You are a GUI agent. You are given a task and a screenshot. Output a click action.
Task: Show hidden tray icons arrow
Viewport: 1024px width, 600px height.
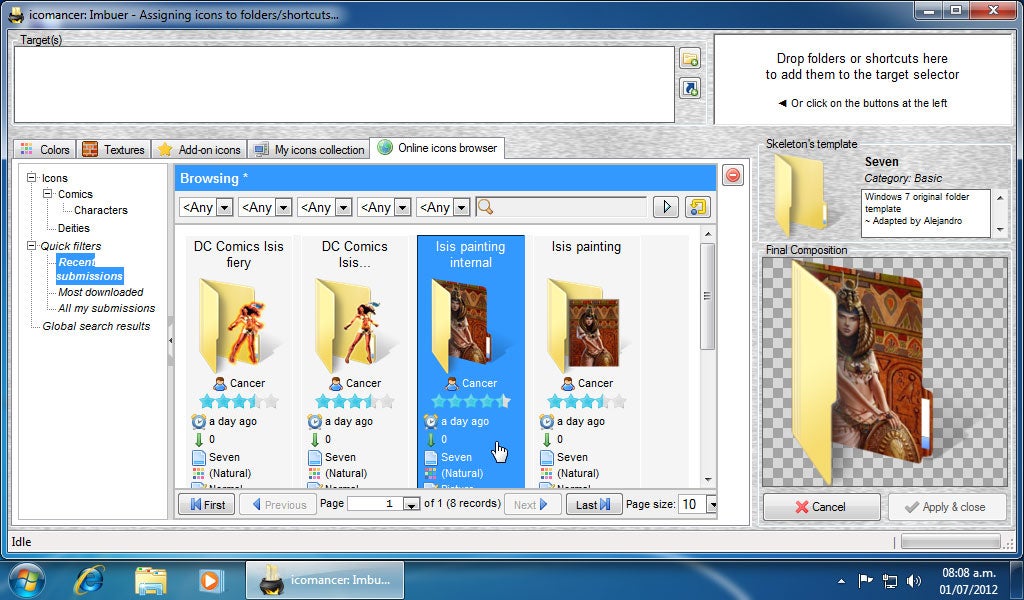841,580
